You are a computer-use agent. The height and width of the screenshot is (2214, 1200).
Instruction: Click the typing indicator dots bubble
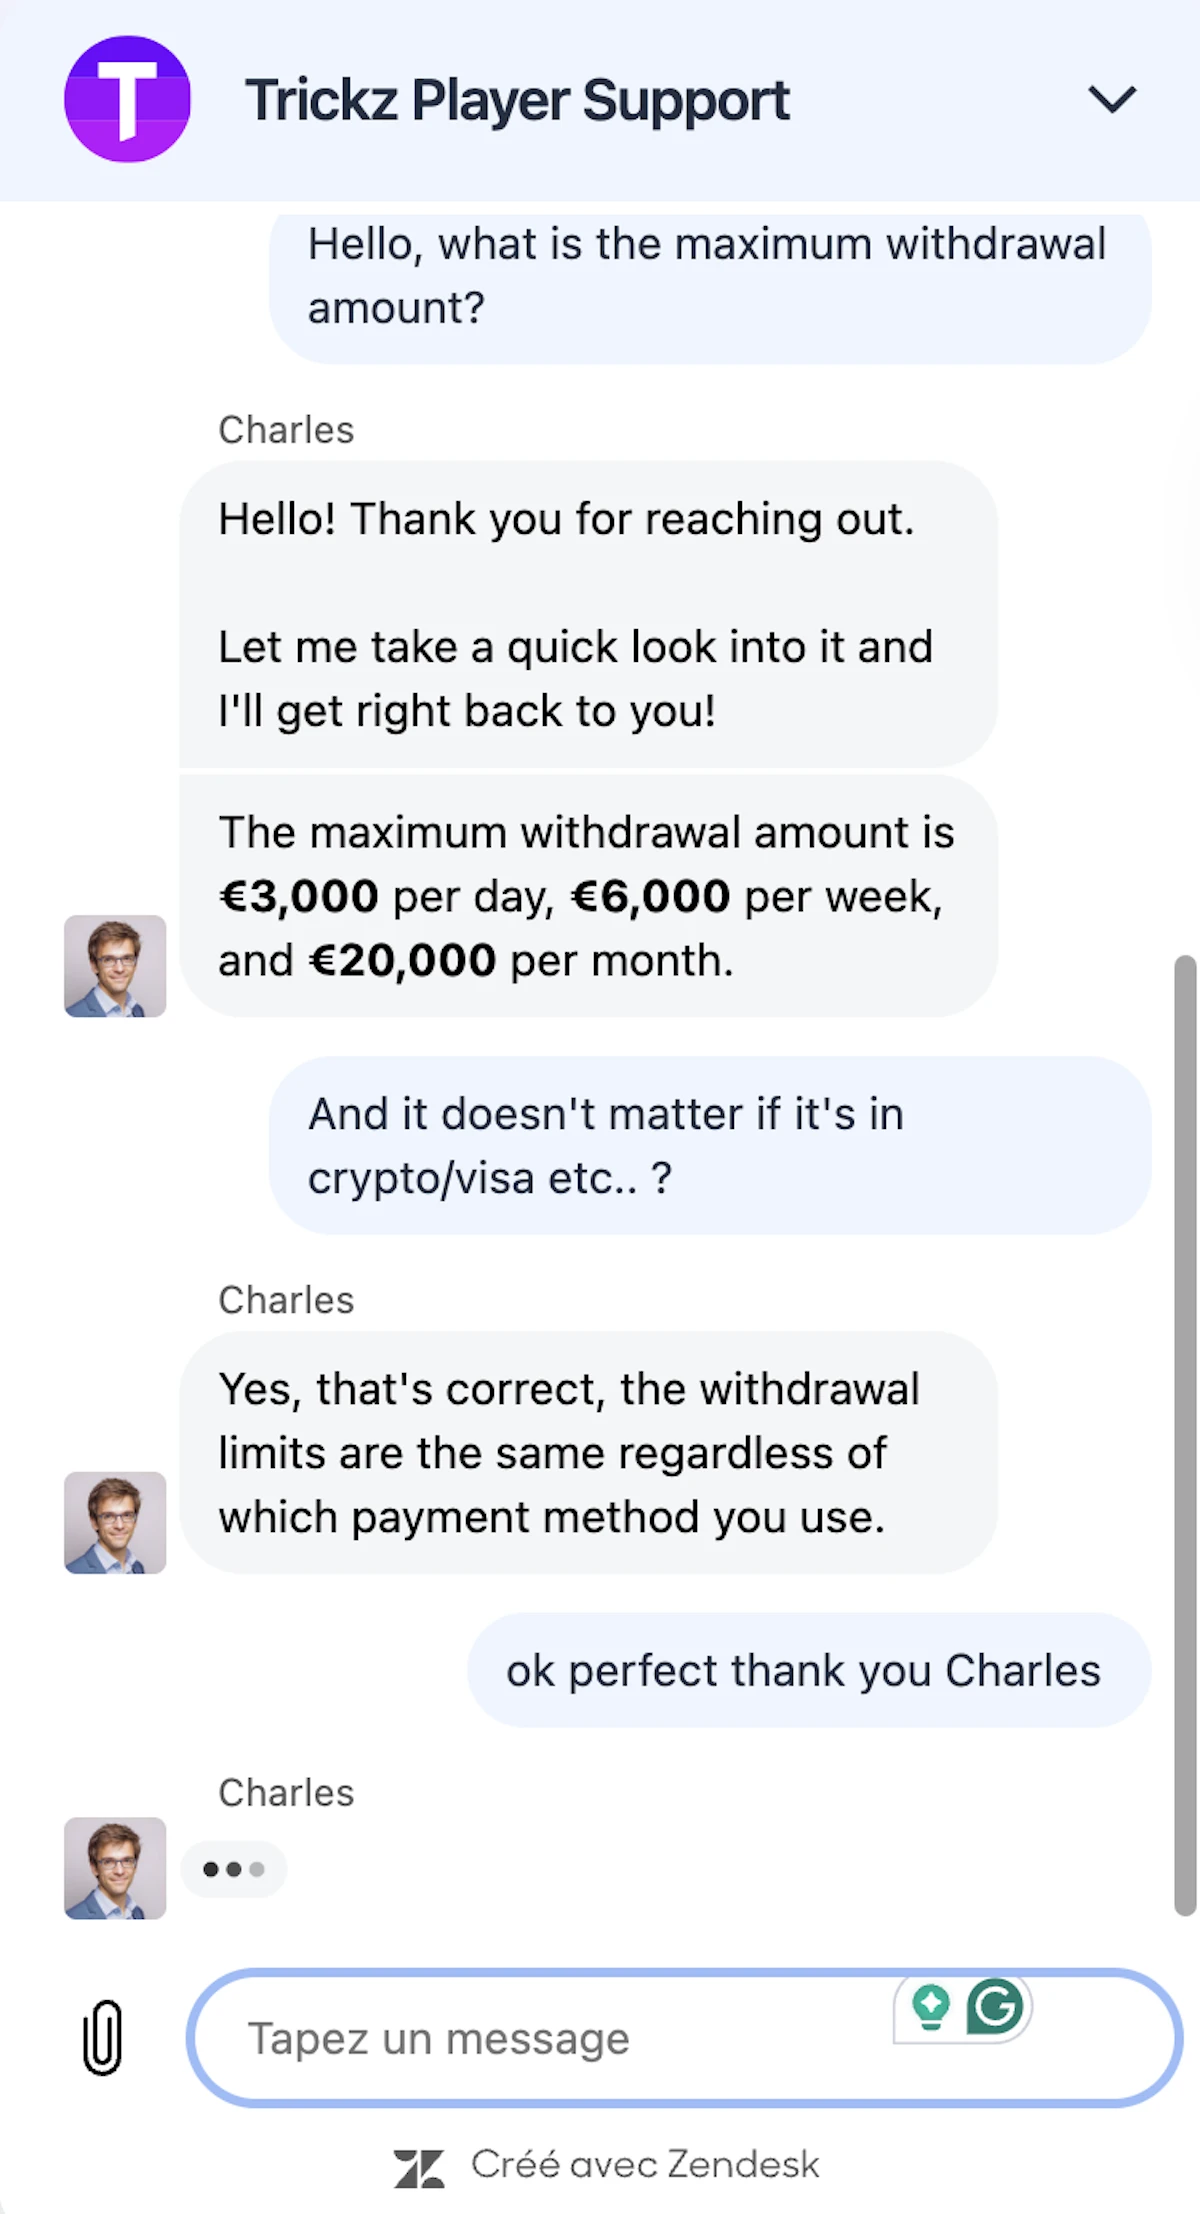pos(233,1868)
